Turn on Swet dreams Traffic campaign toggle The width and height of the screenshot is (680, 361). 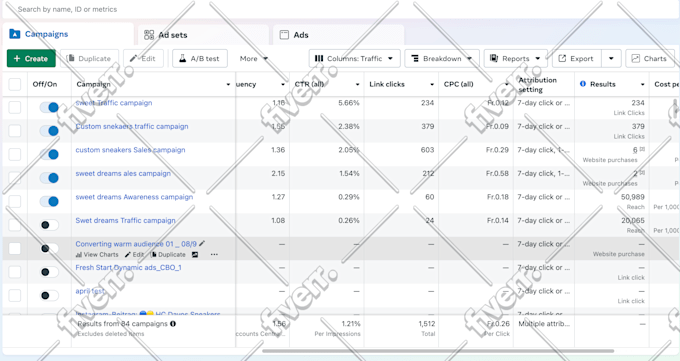(x=49, y=225)
